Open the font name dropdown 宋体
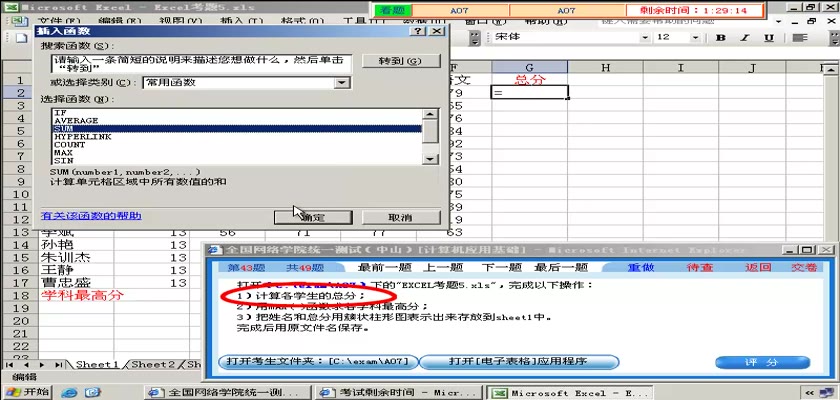 click(x=645, y=37)
